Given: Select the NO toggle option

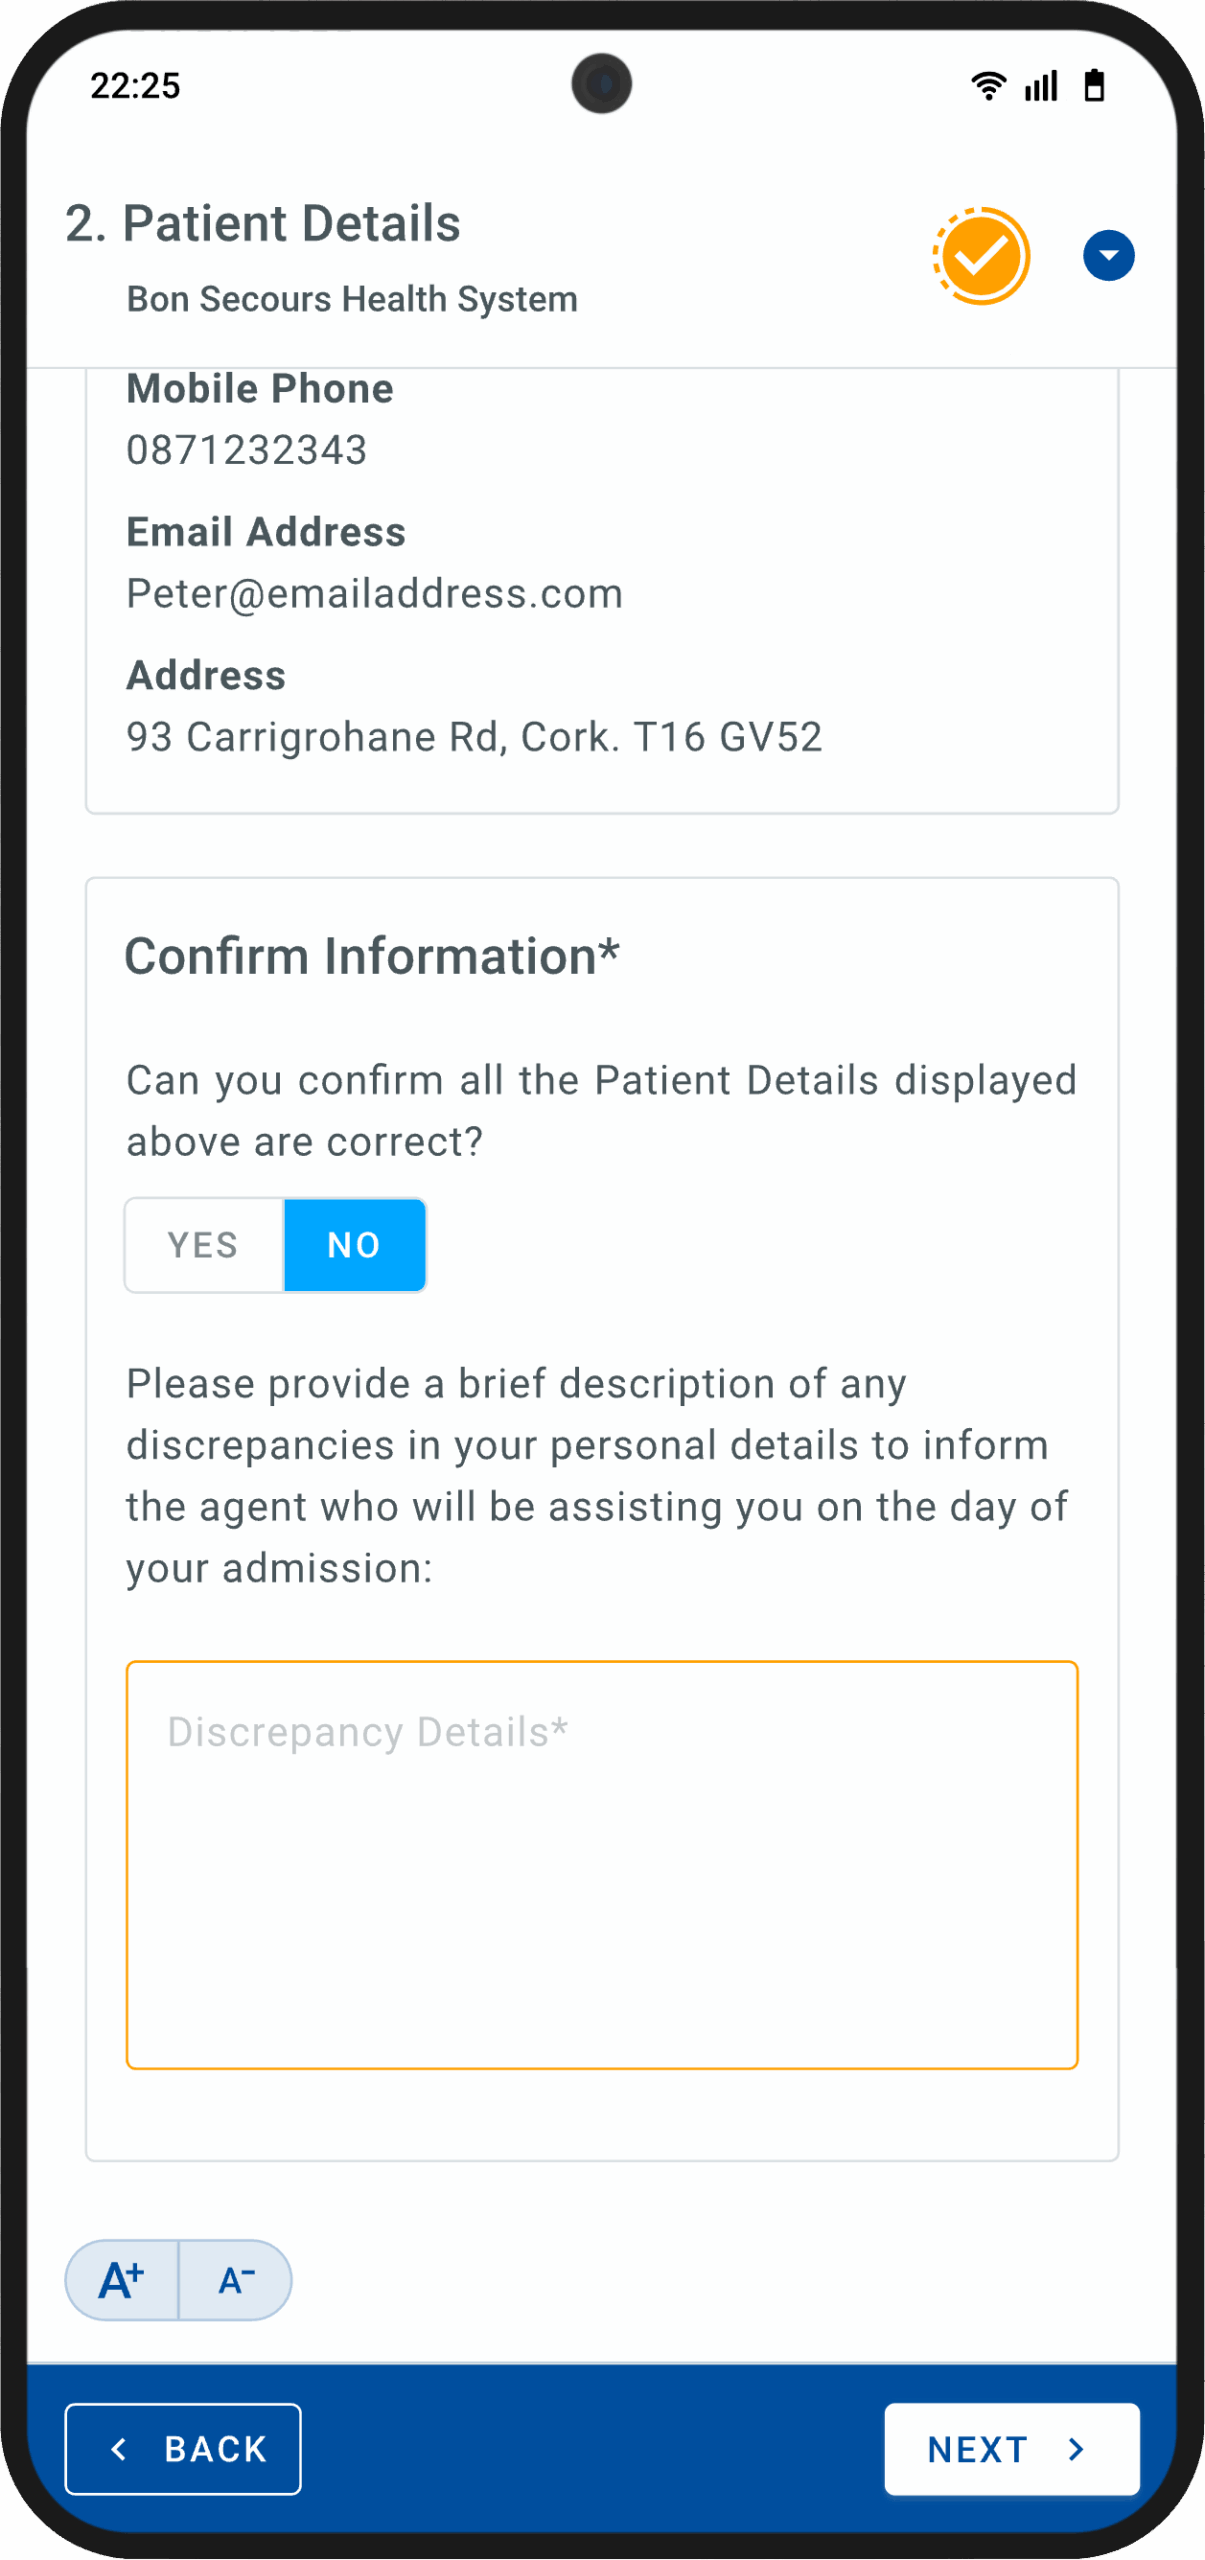Looking at the screenshot, I should click(x=354, y=1245).
